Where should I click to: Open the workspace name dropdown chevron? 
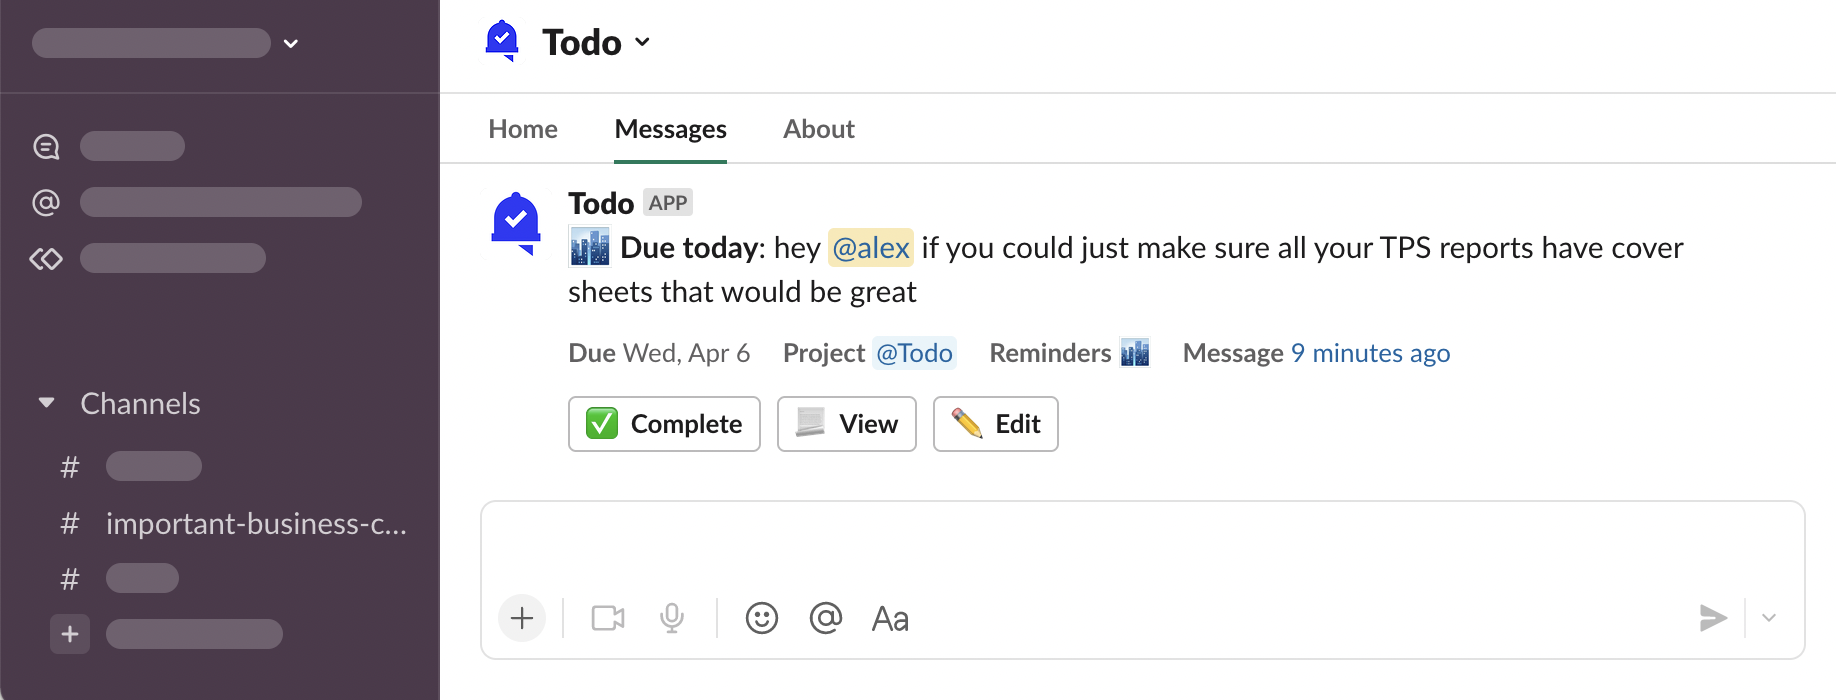coord(291,43)
